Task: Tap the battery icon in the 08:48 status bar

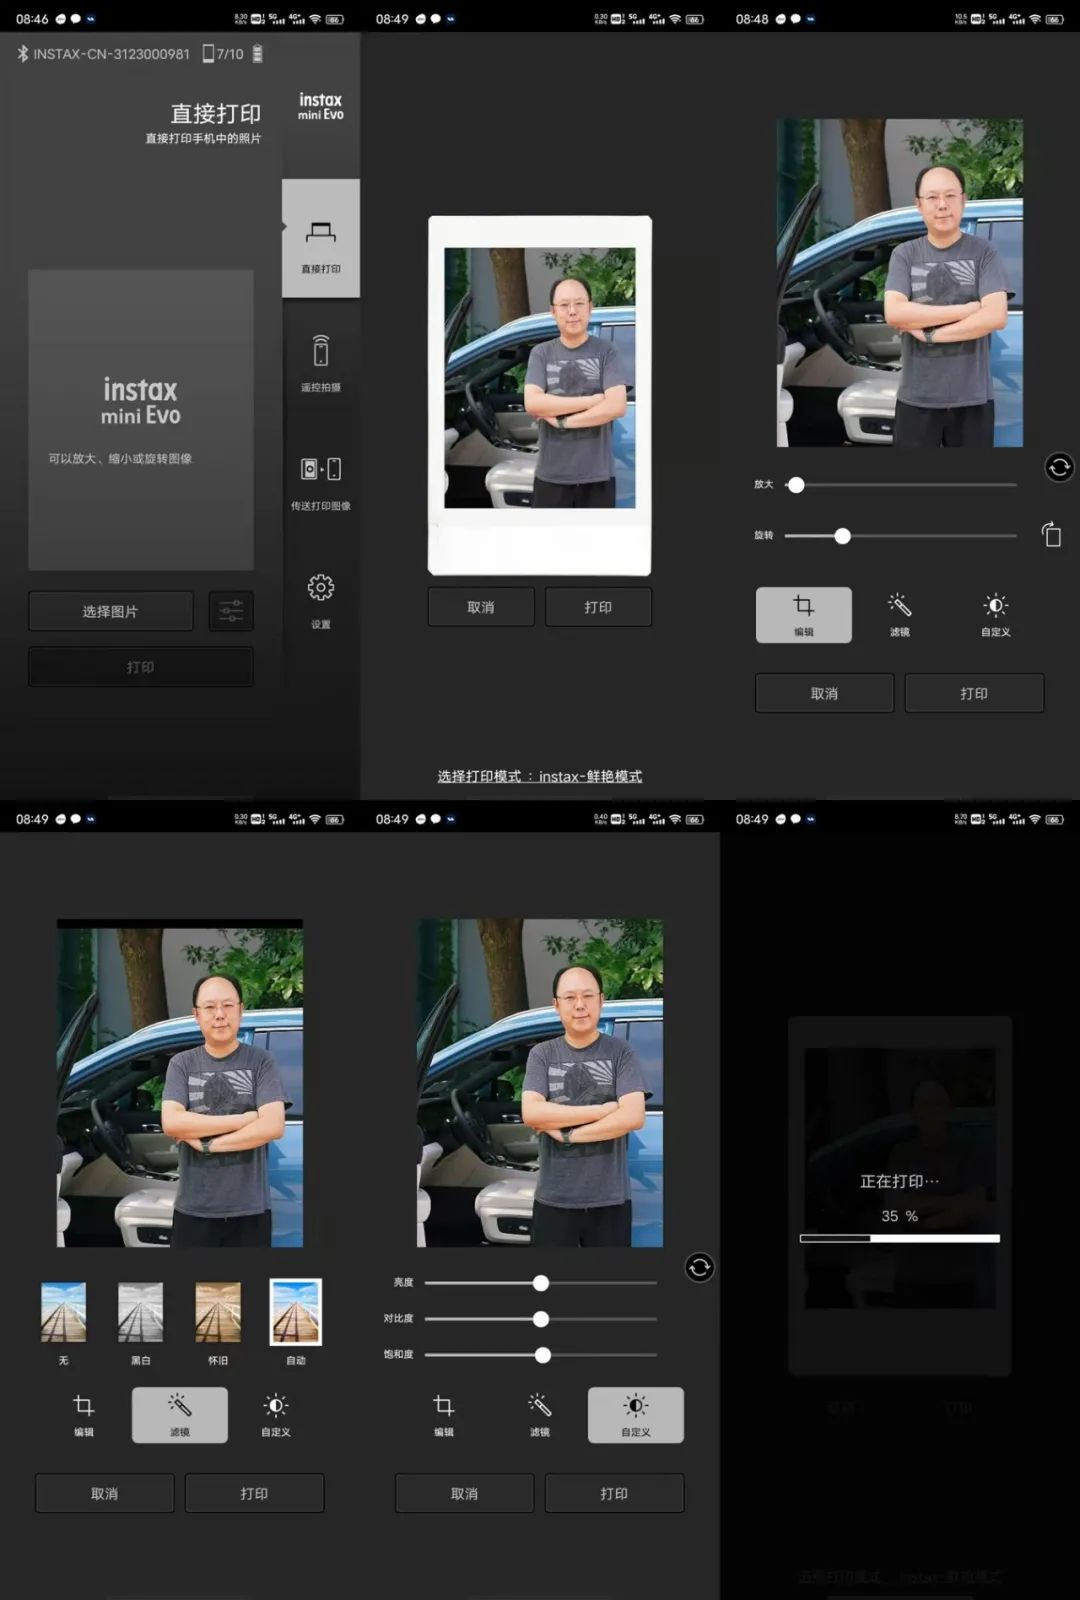Action: (x=1054, y=19)
